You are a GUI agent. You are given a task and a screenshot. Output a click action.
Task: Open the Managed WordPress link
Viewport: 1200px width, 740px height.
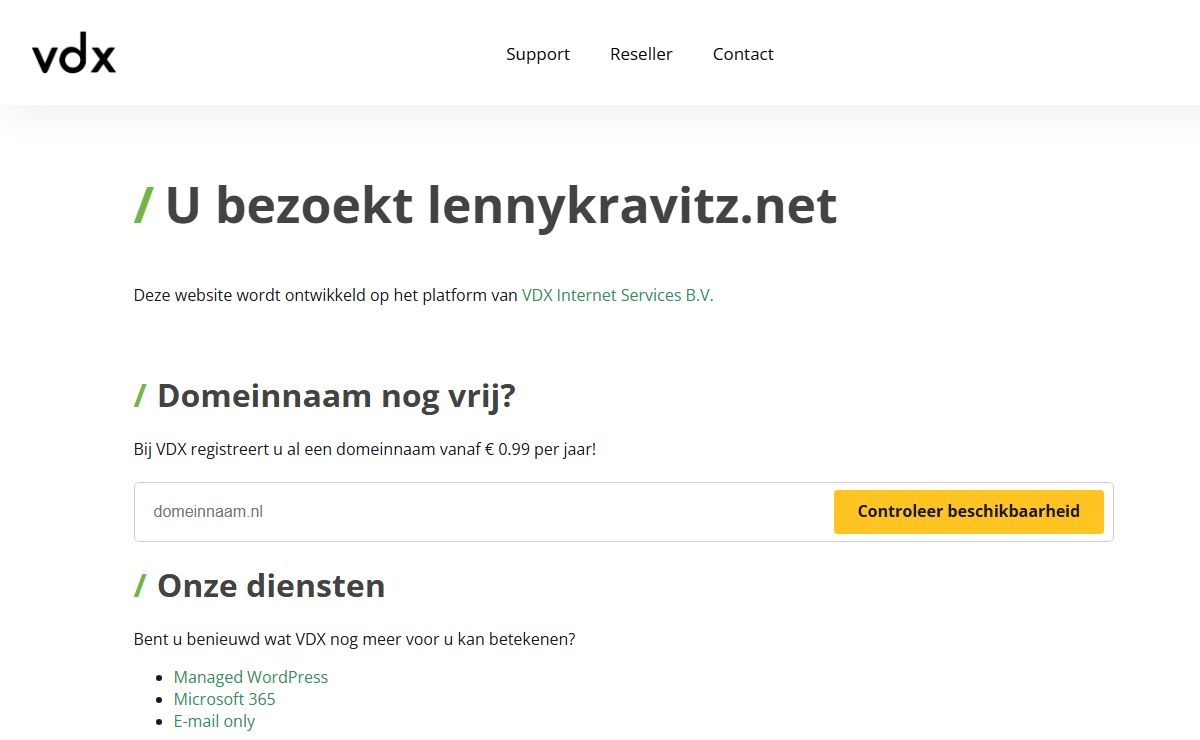[251, 677]
